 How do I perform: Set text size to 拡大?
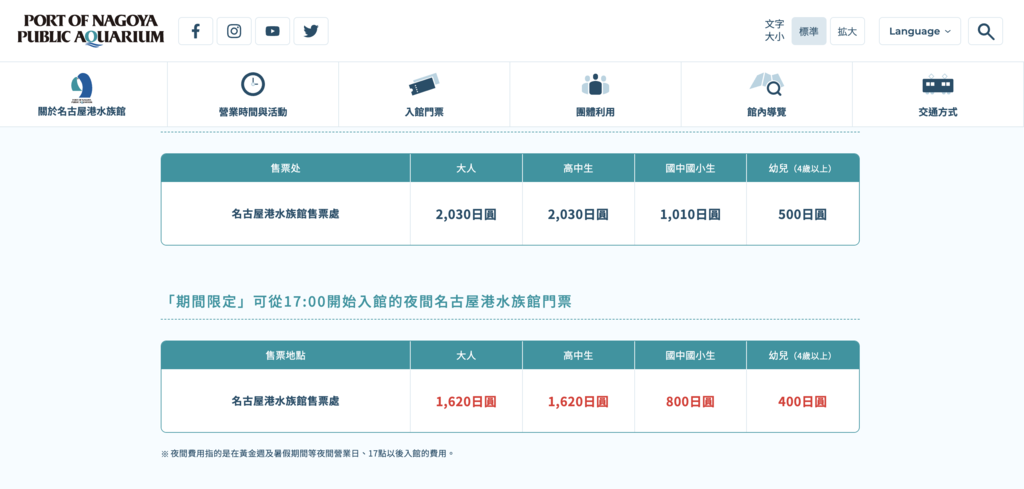tap(847, 31)
